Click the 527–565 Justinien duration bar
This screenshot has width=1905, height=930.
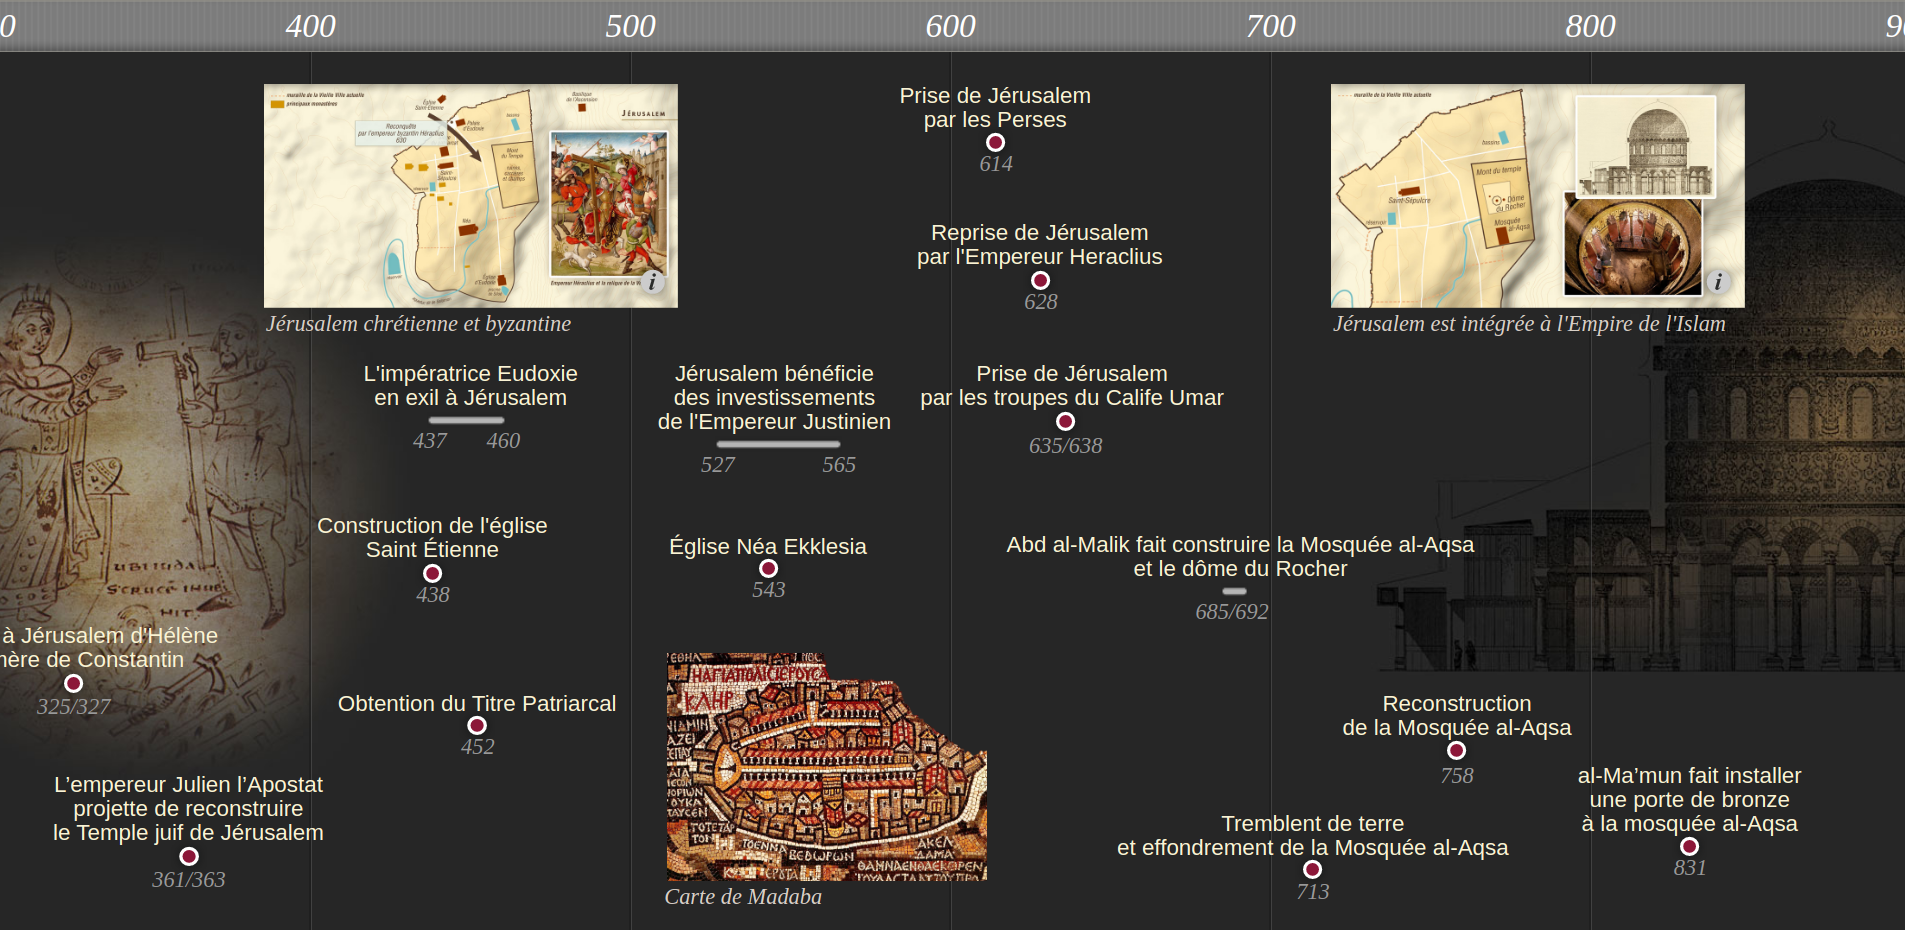click(x=779, y=444)
